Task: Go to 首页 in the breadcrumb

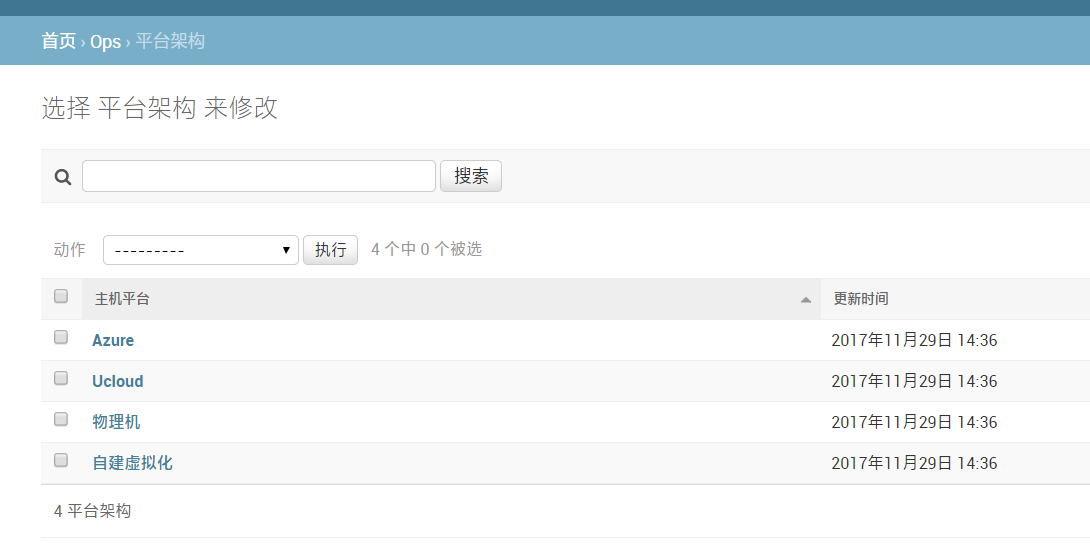Action: [x=58, y=41]
